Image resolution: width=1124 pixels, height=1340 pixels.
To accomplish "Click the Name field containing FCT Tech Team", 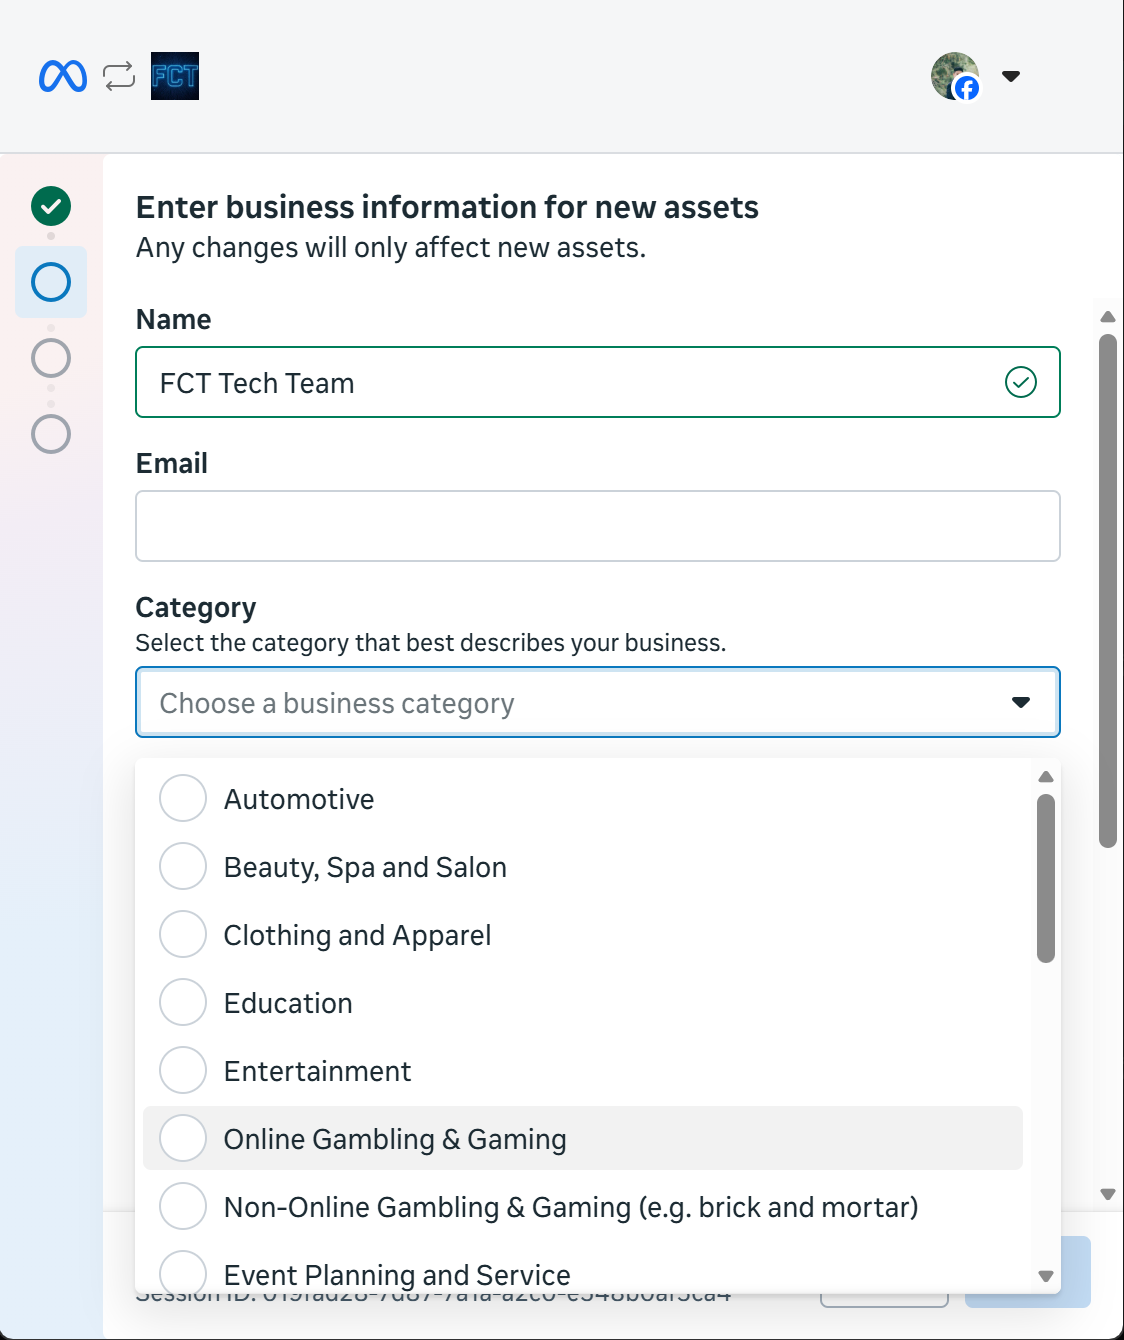I will click(598, 382).
